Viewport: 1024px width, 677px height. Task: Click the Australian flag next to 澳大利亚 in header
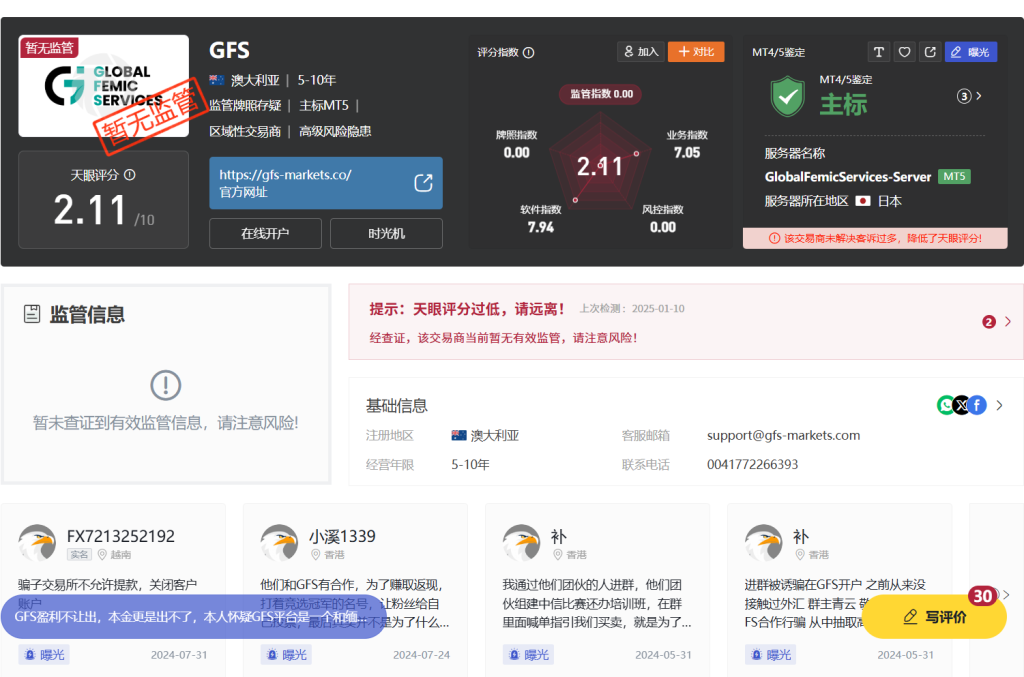pos(217,80)
